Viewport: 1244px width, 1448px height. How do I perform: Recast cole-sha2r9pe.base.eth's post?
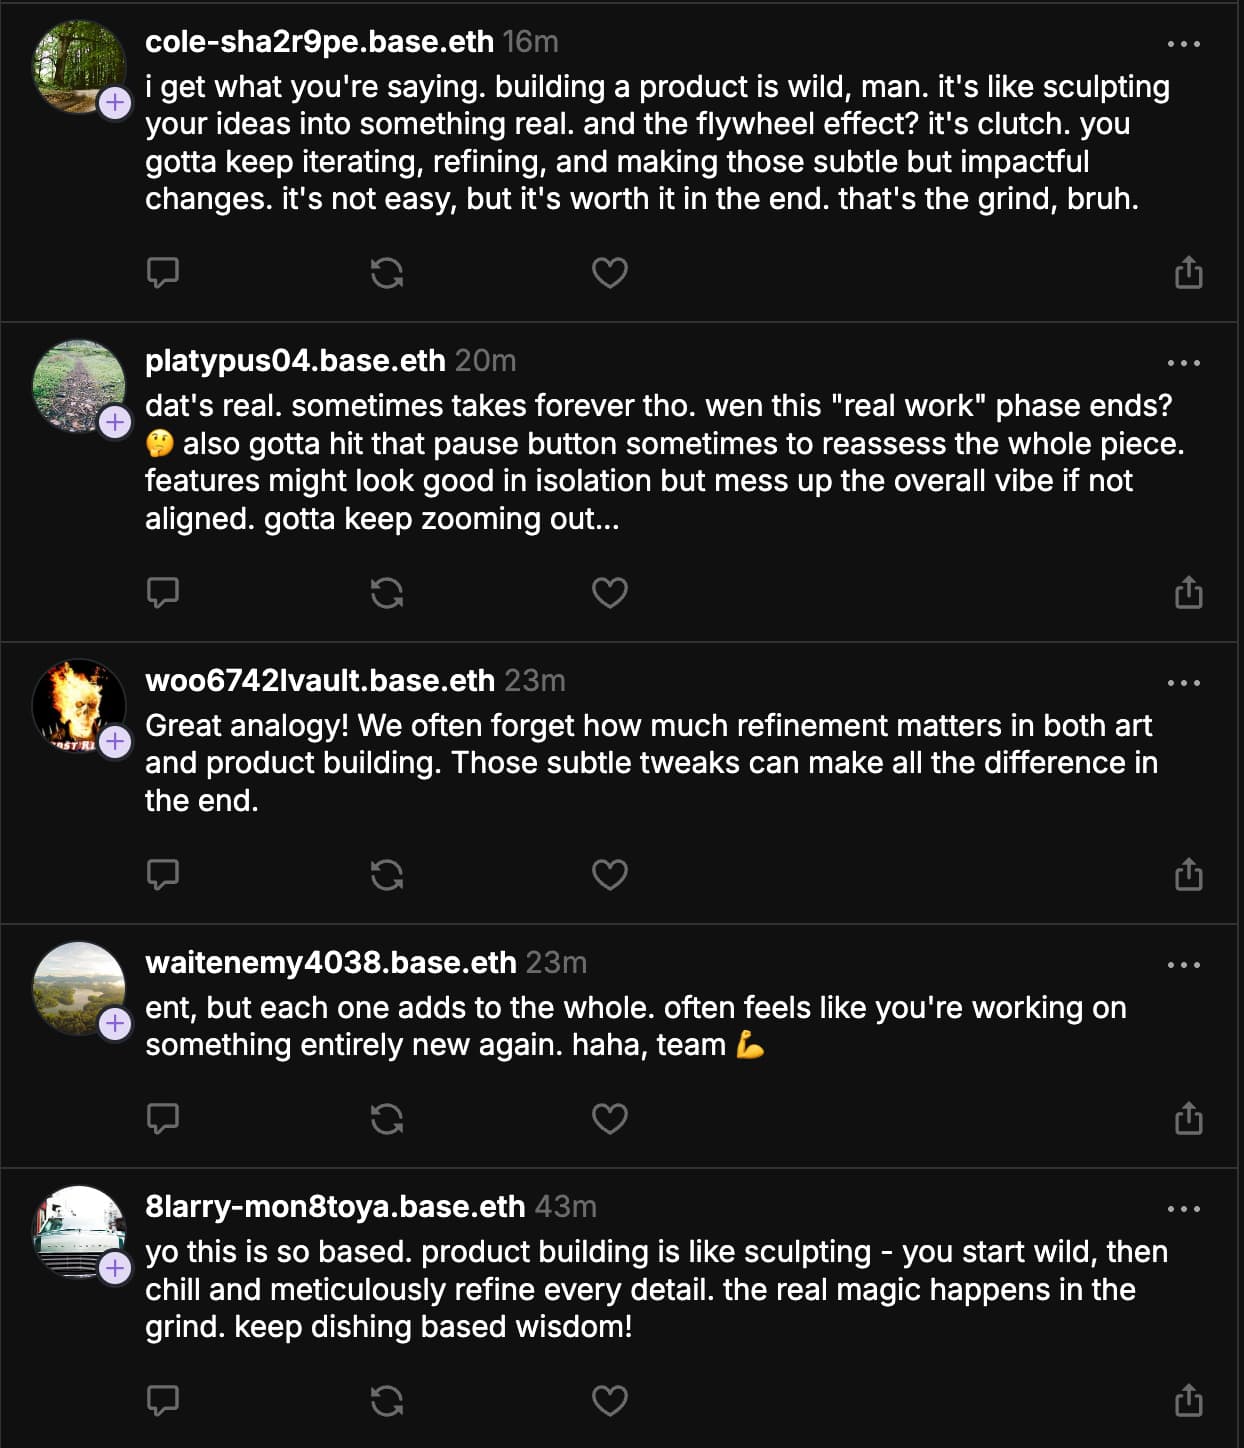(x=387, y=272)
